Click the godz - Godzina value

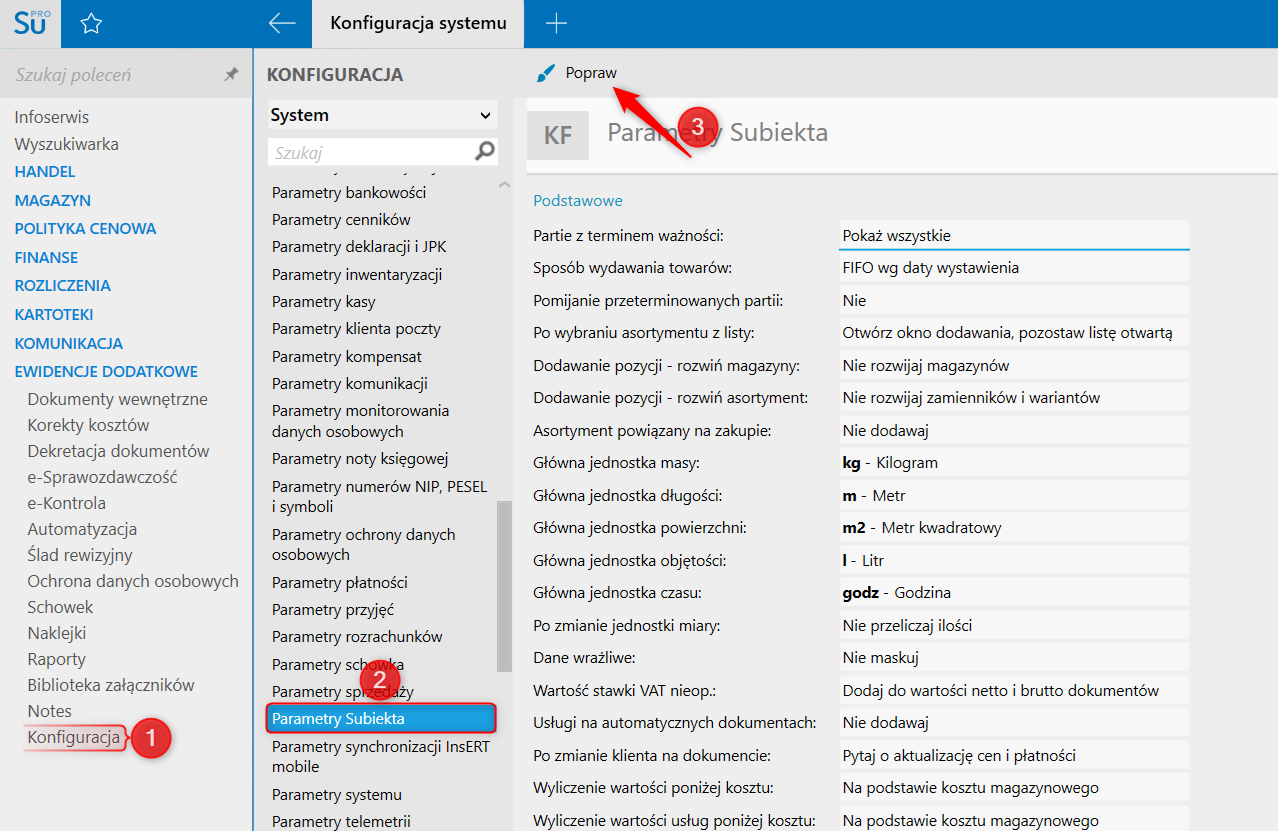[x=1014, y=592]
